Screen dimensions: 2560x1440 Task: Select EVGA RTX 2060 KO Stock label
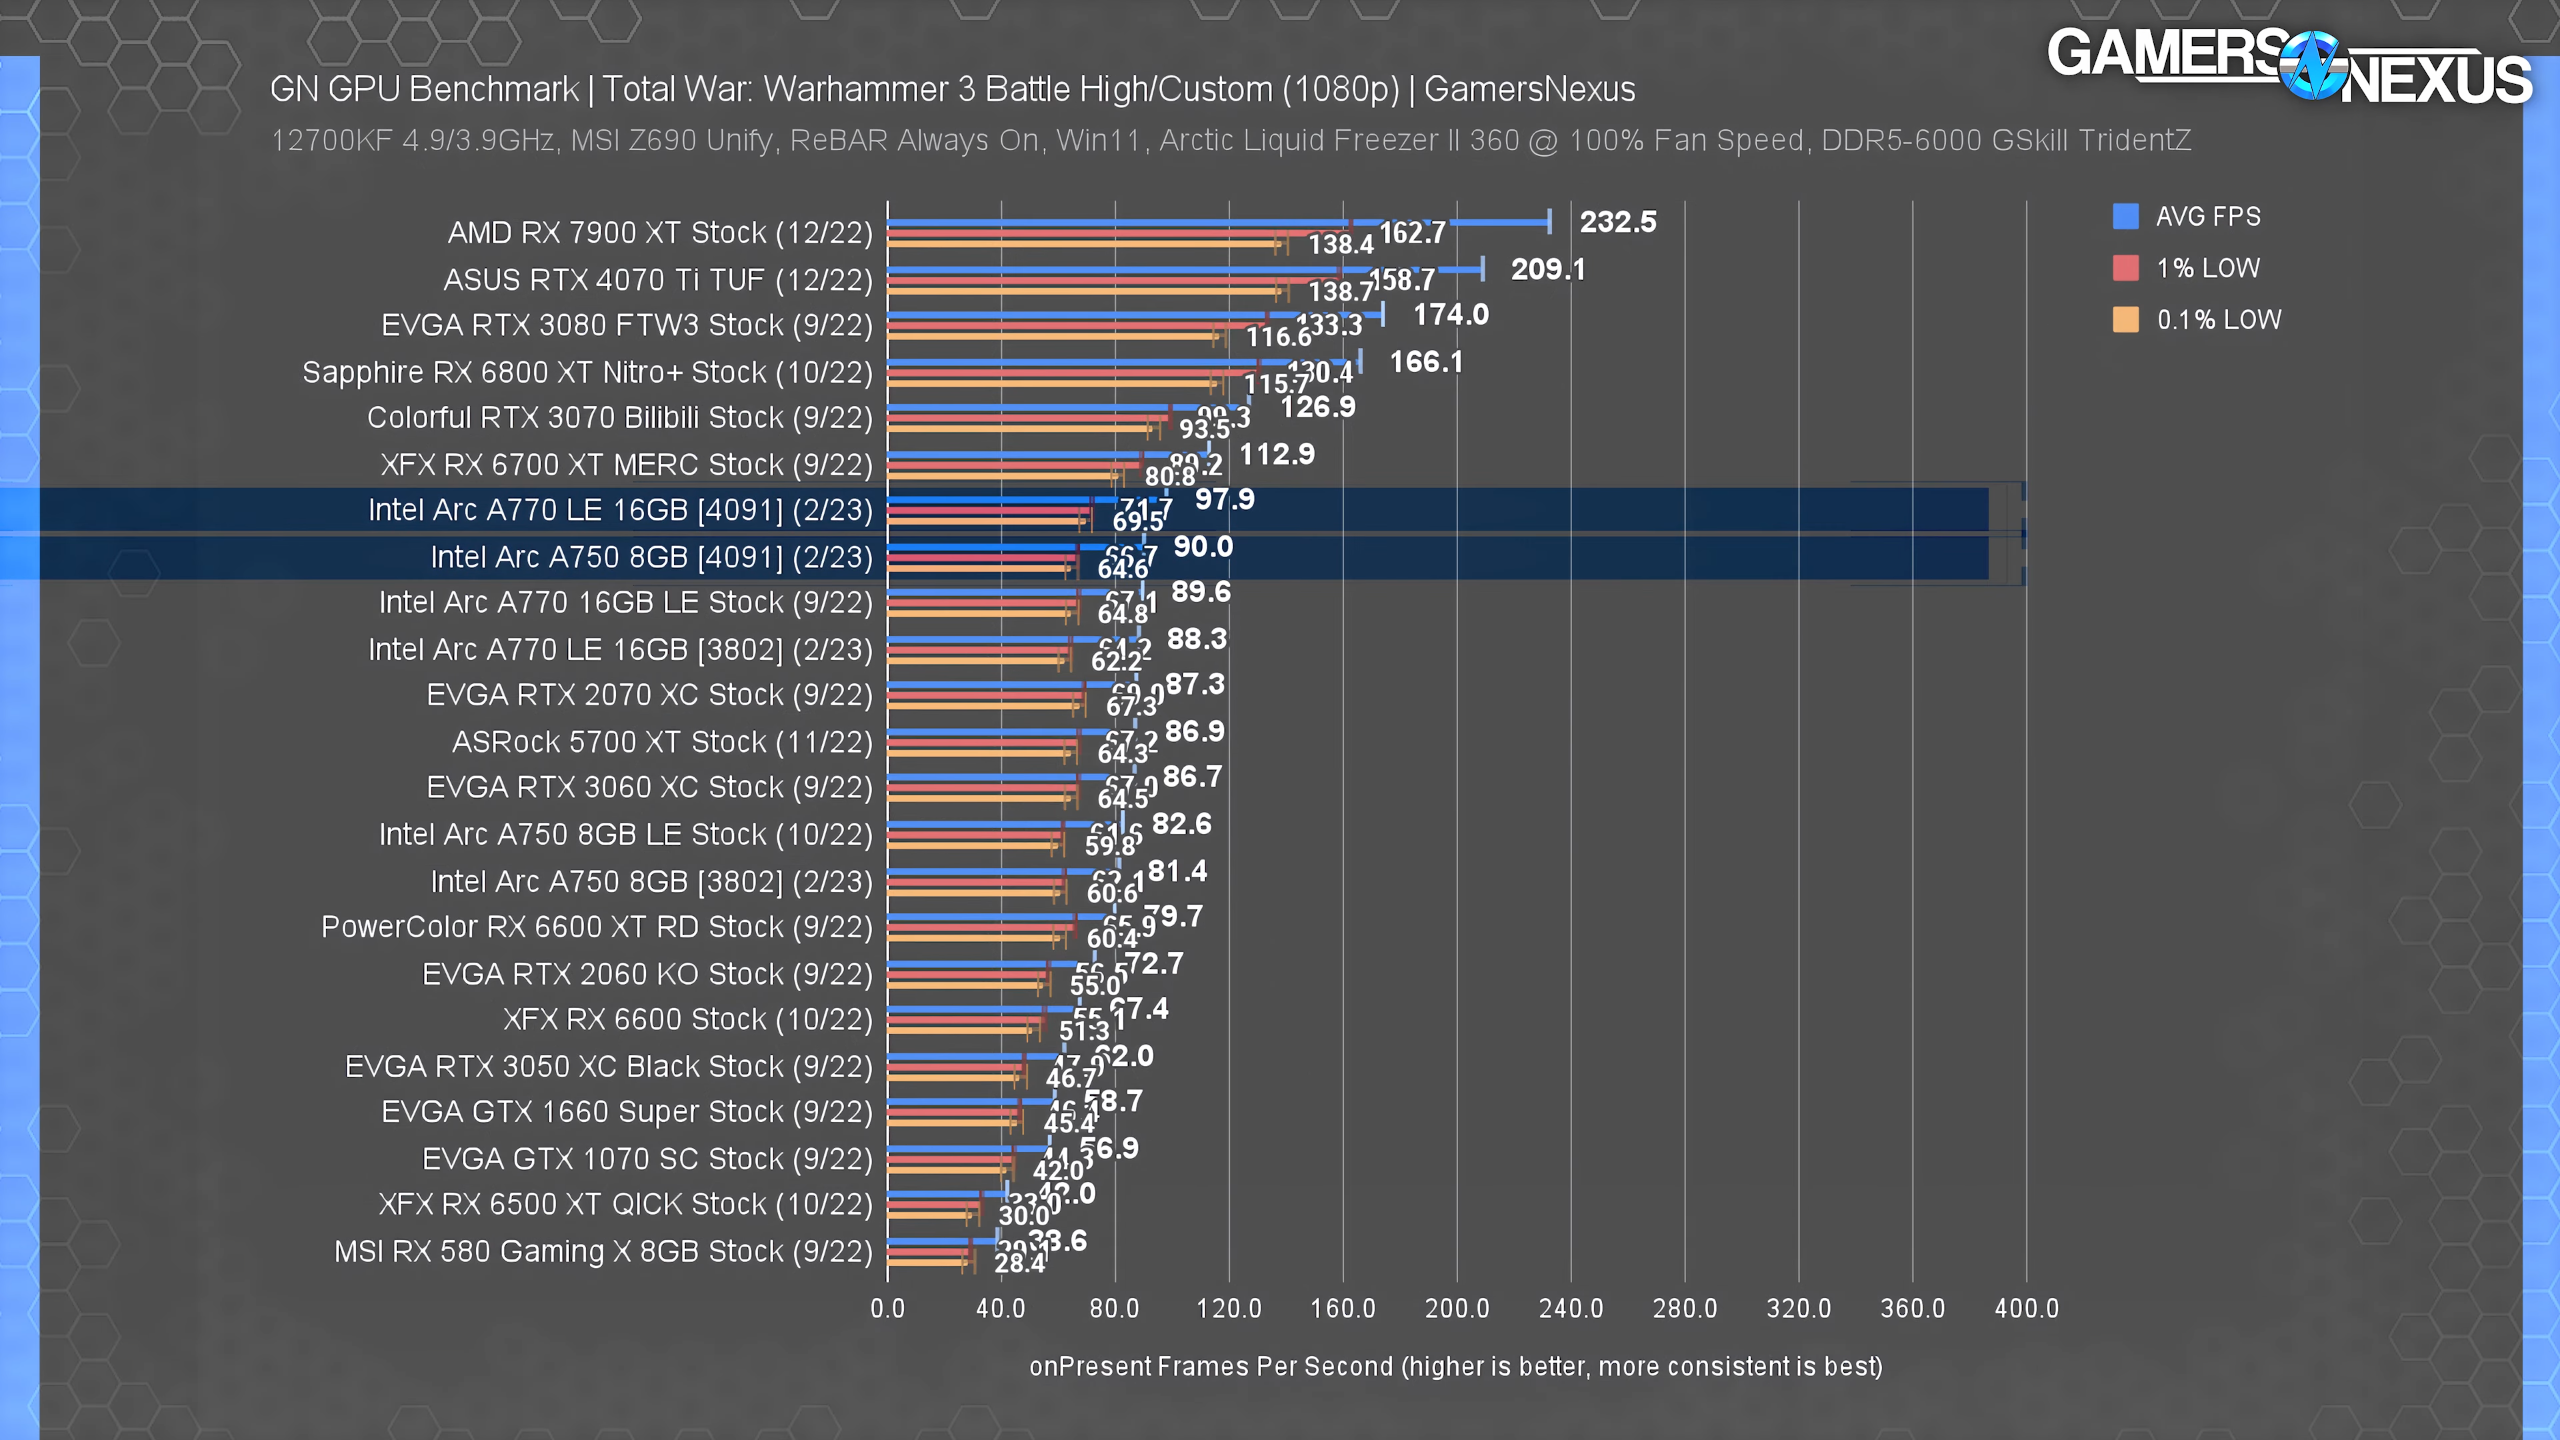[647, 975]
